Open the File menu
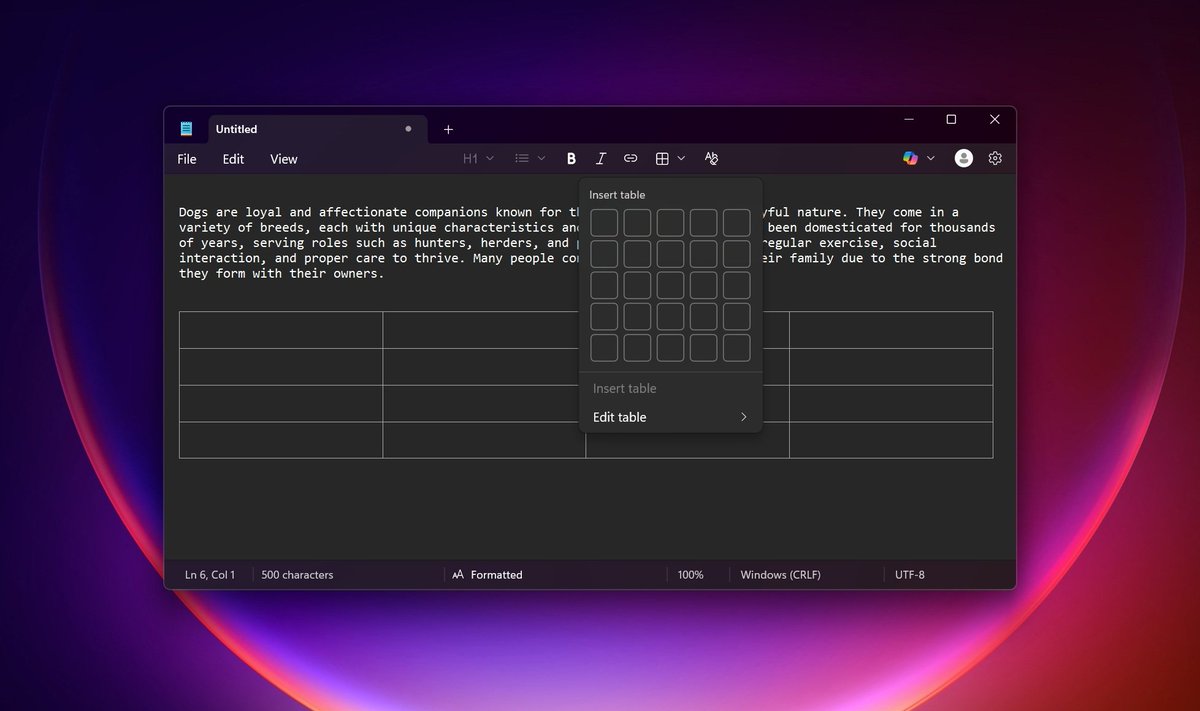This screenshot has width=1200, height=711. click(186, 158)
